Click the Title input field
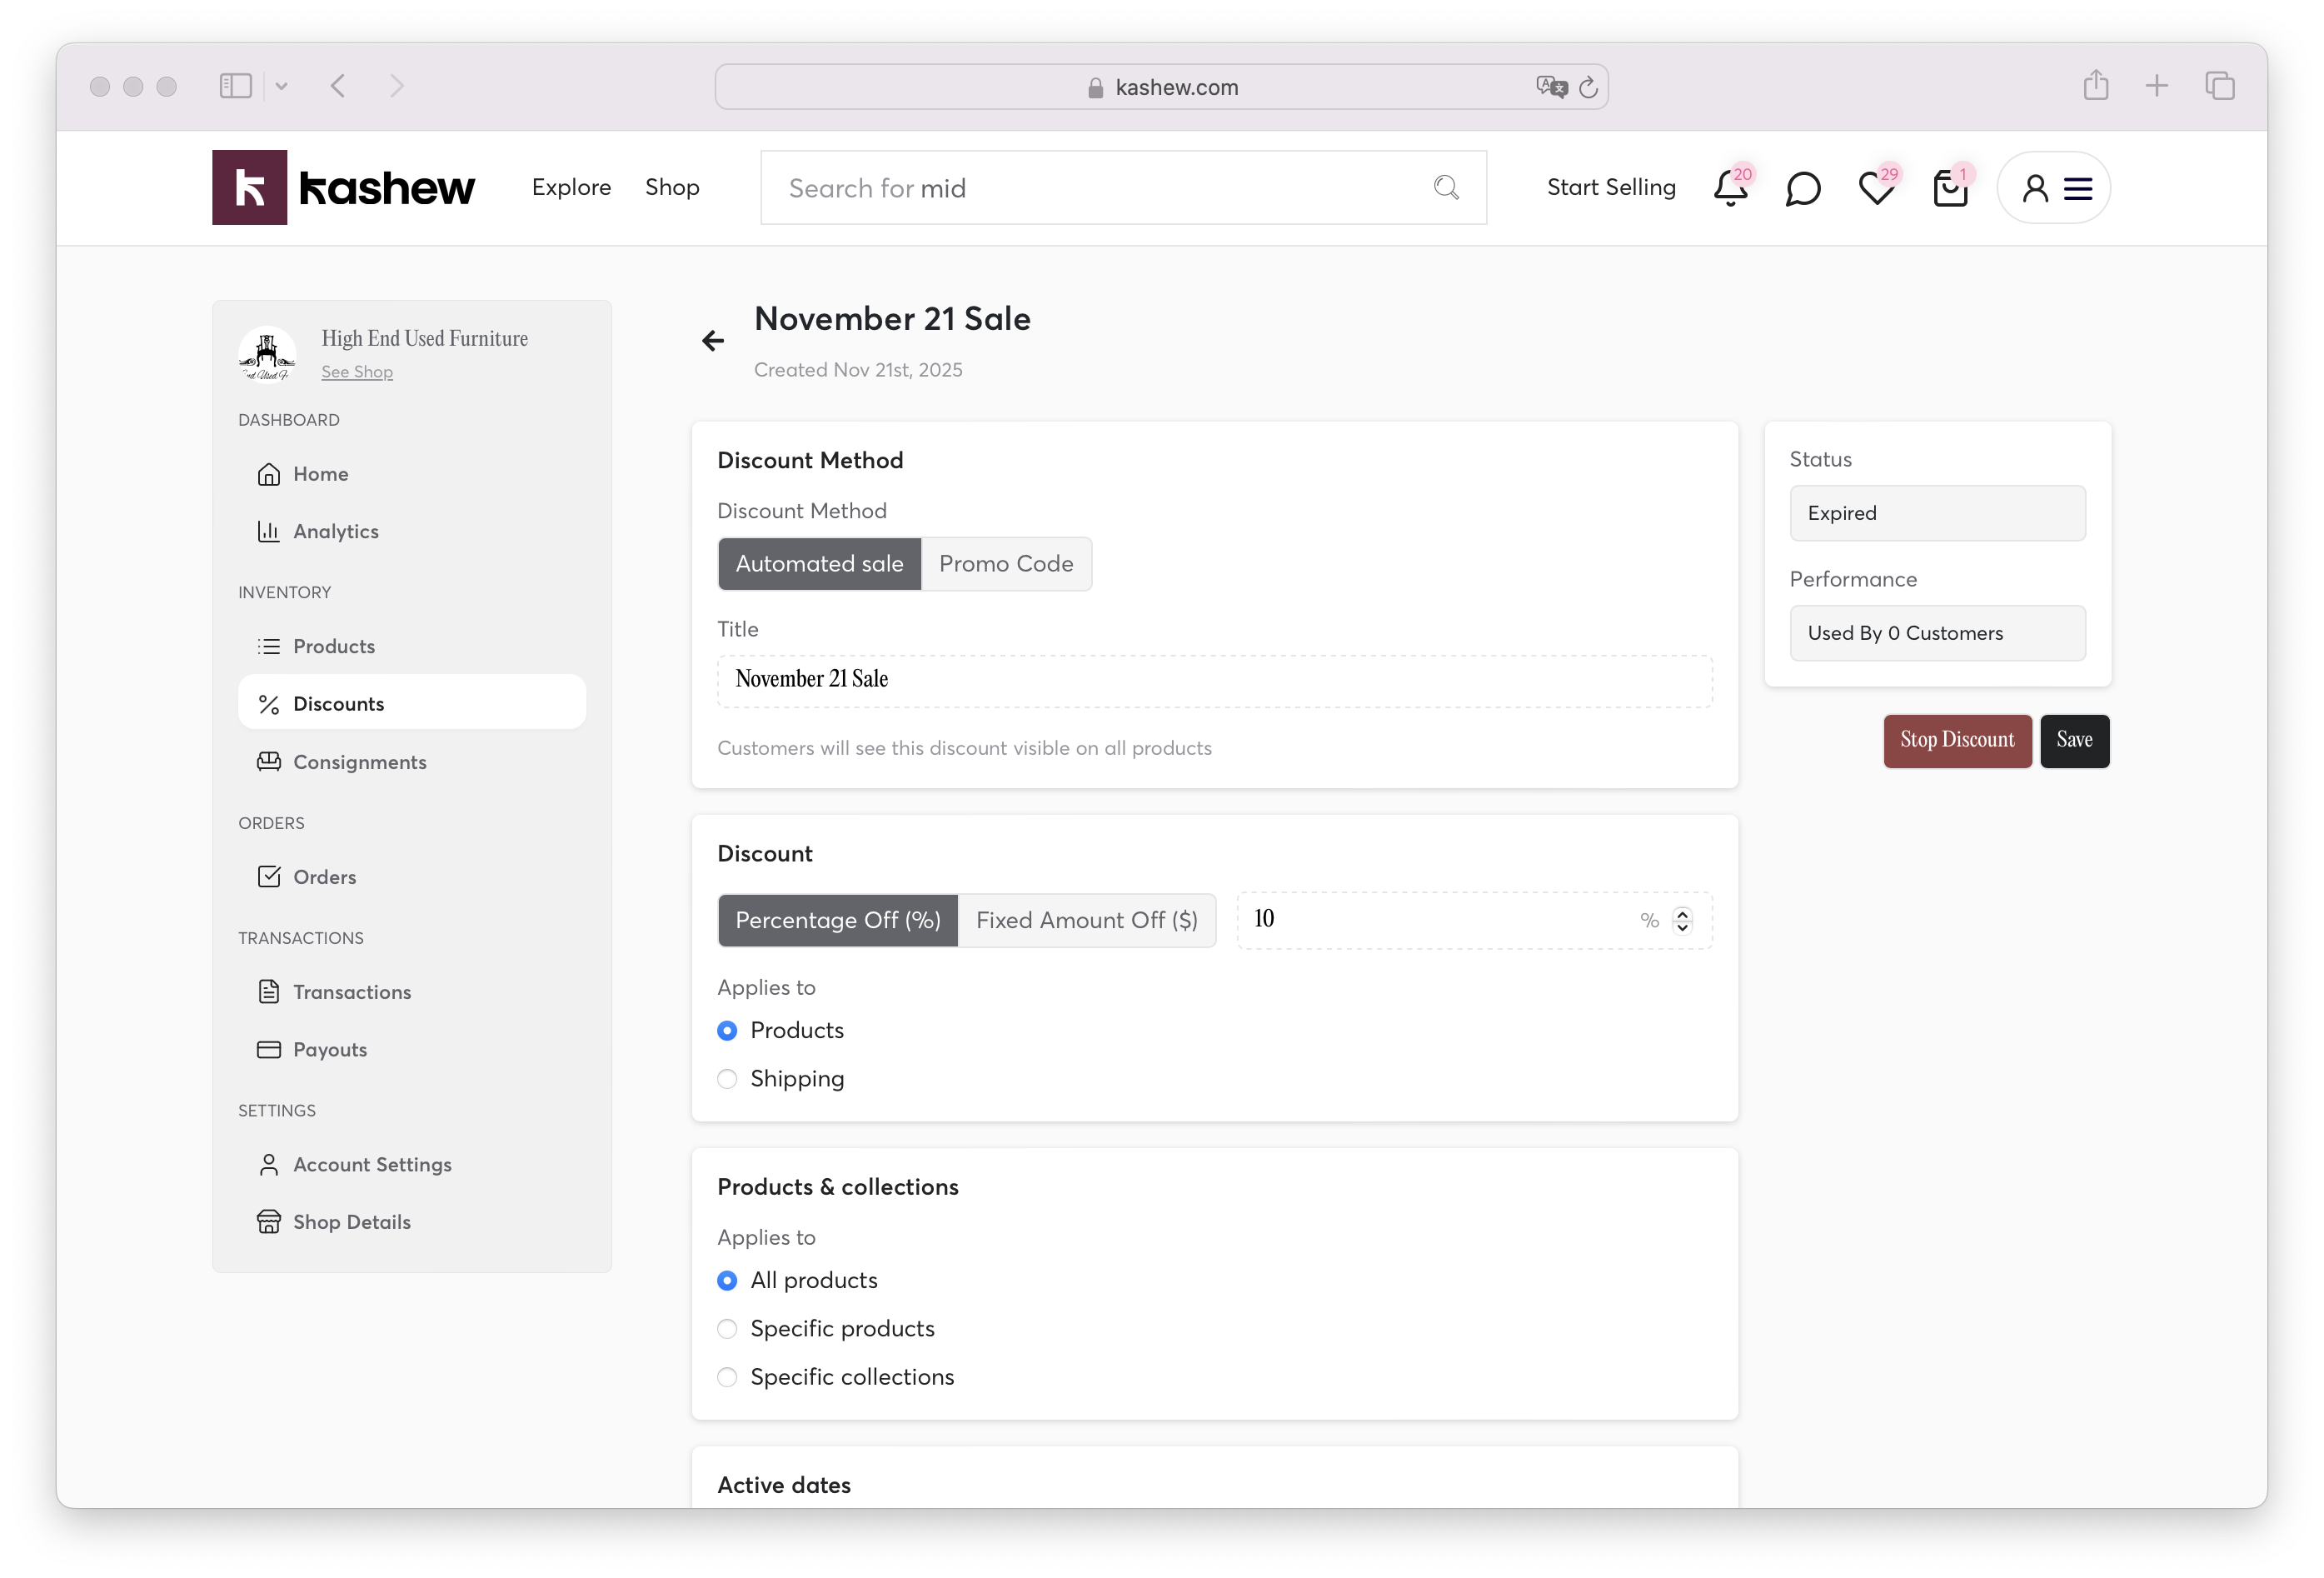Image resolution: width=2324 pixels, height=1578 pixels. 1213,680
